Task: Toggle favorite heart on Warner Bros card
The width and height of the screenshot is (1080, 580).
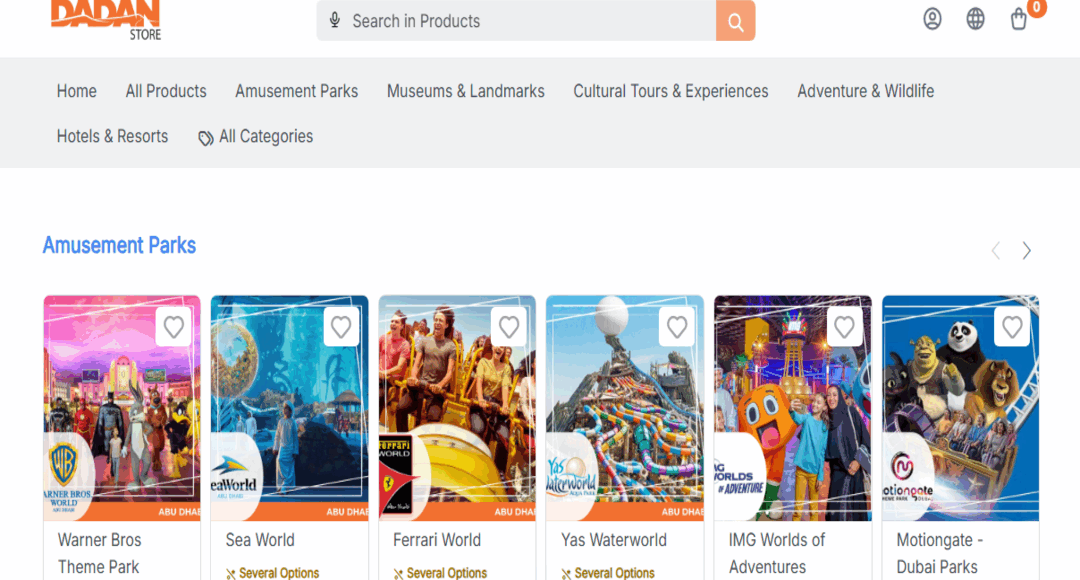Action: pos(174,327)
